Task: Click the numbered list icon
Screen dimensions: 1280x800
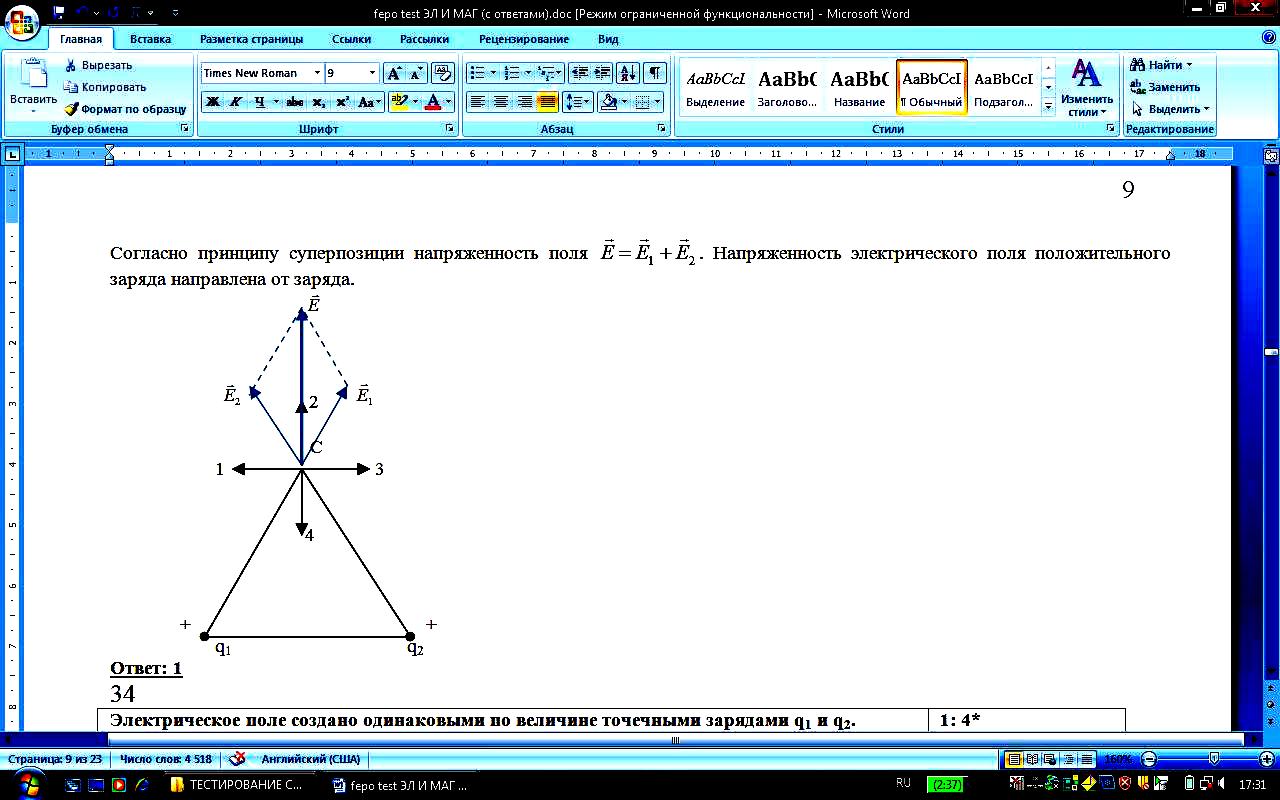Action: [512, 73]
